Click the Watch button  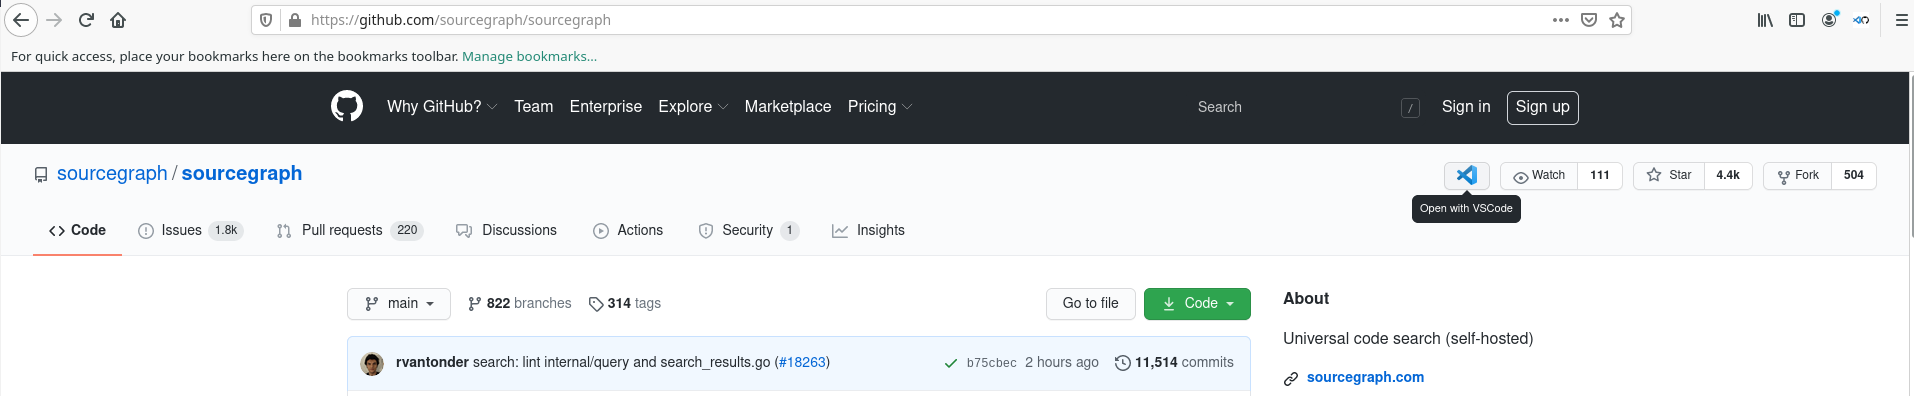pyautogui.click(x=1539, y=175)
